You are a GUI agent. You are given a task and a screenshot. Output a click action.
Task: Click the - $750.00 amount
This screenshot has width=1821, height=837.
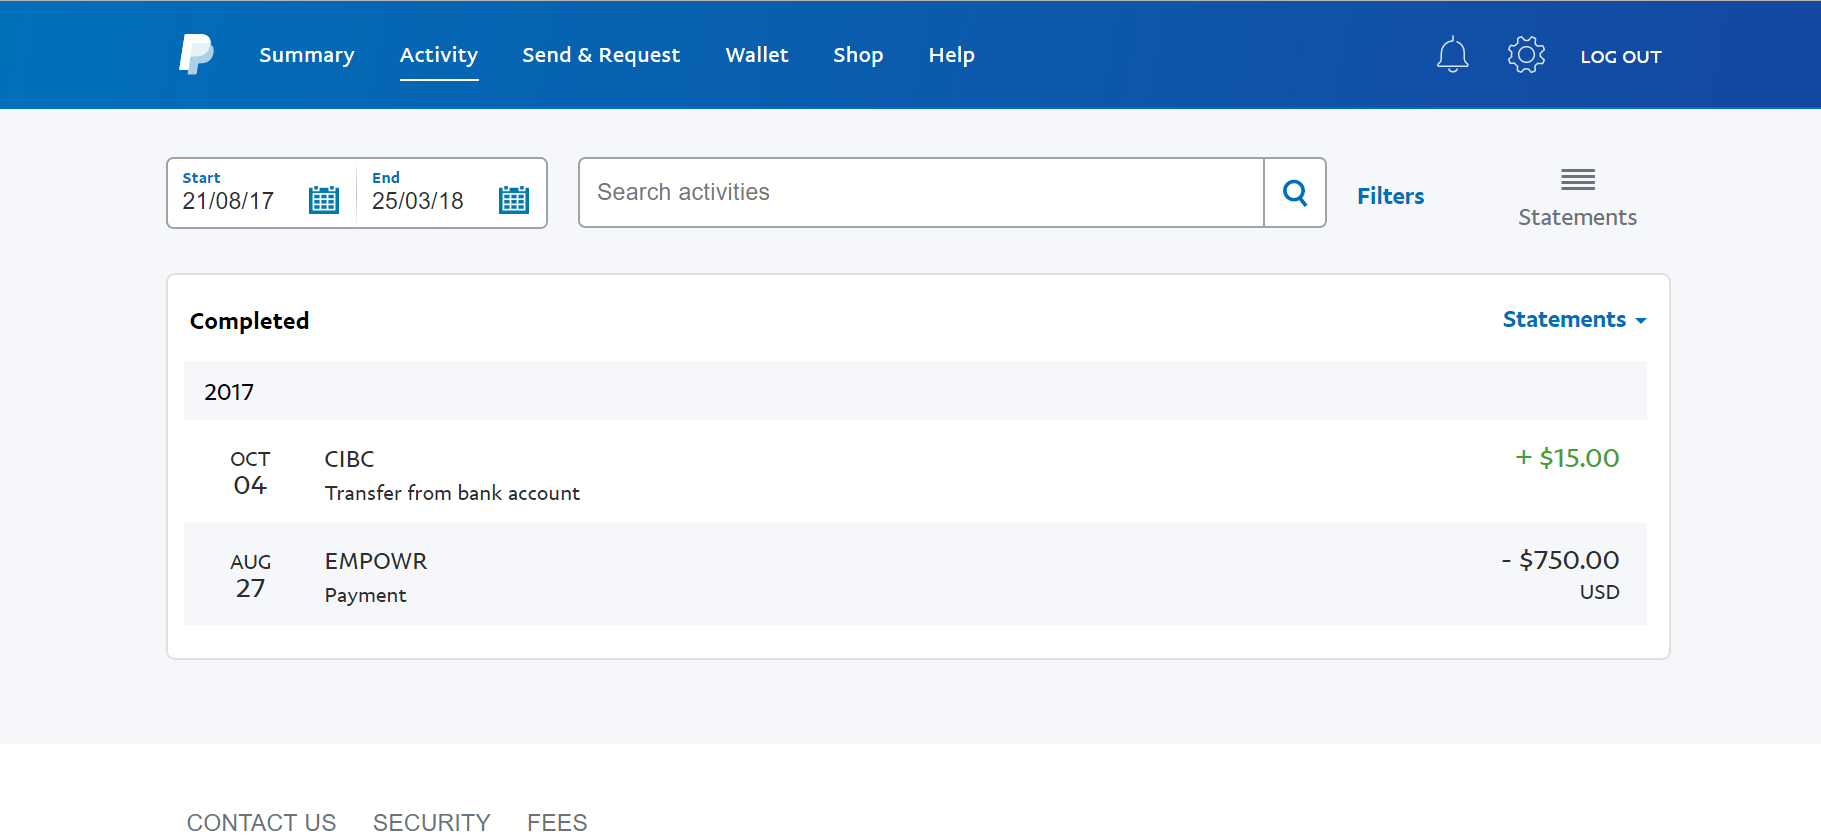tap(1560, 560)
